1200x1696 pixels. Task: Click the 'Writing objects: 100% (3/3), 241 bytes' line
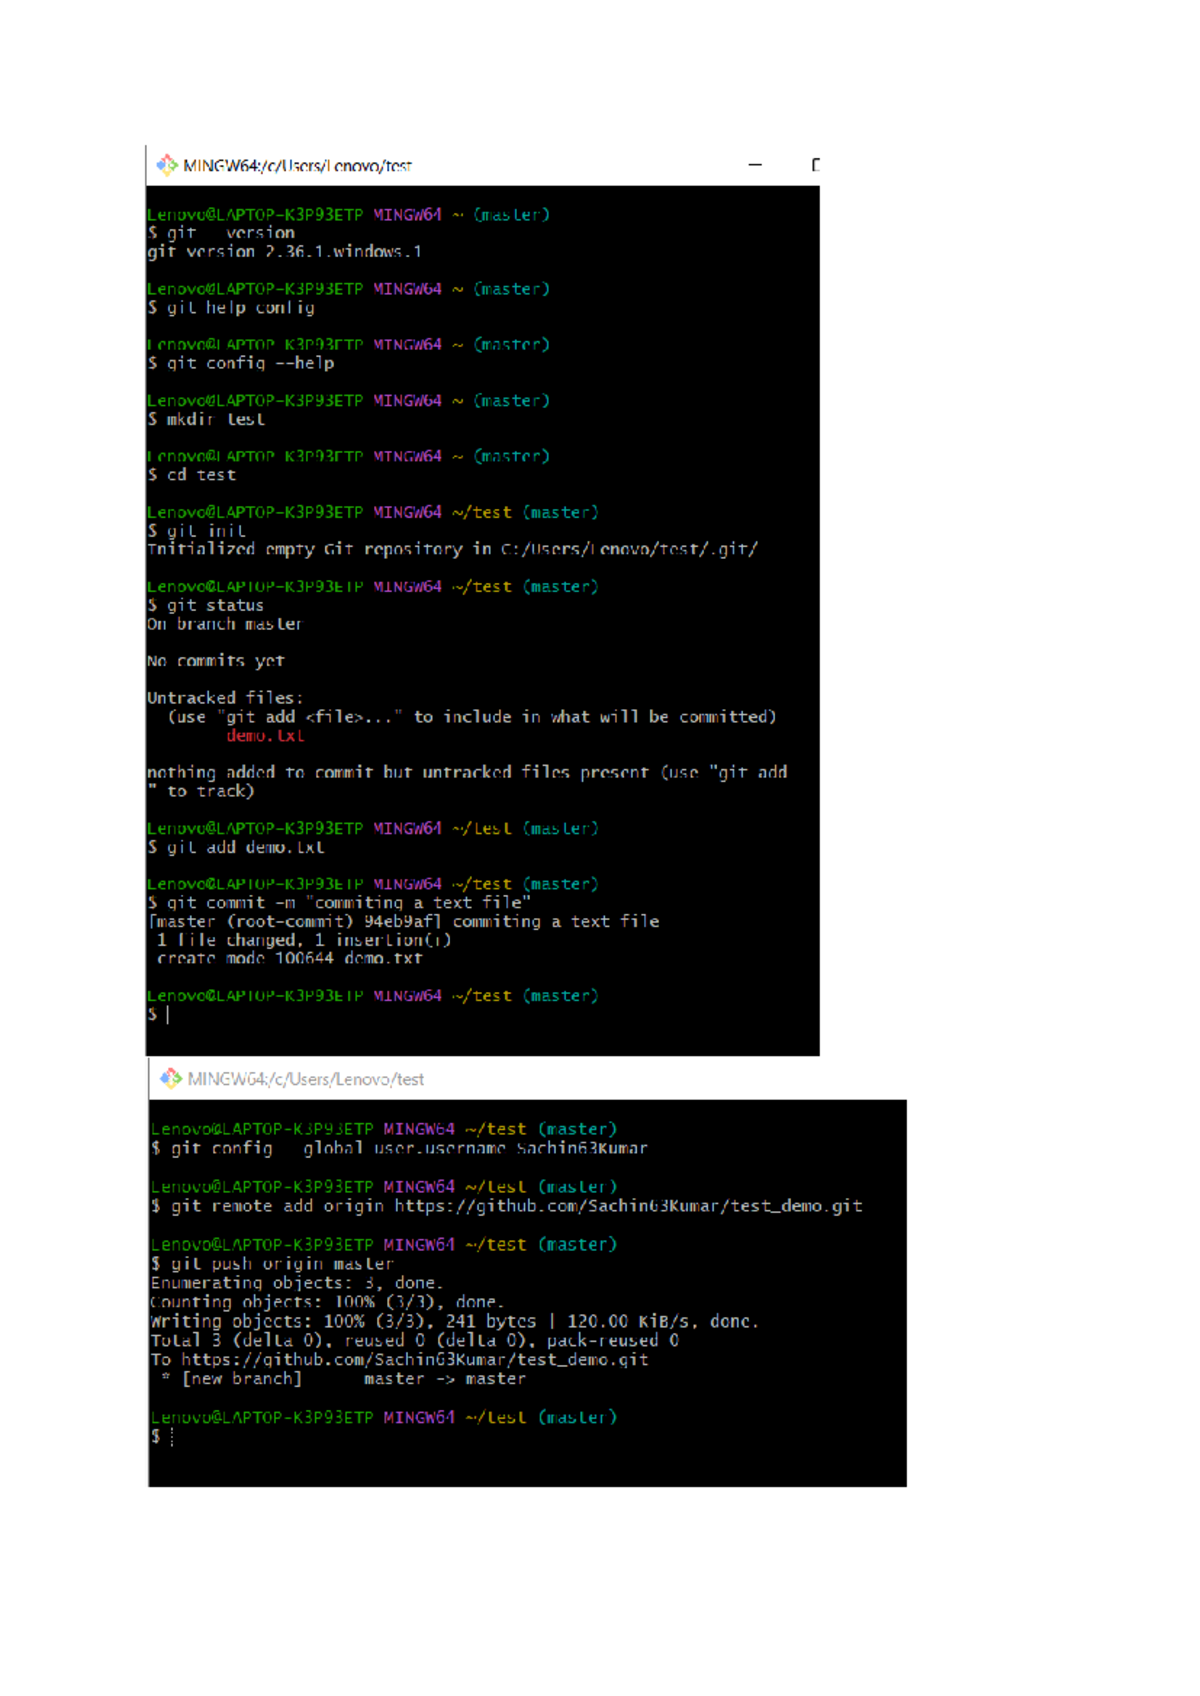(455, 1322)
